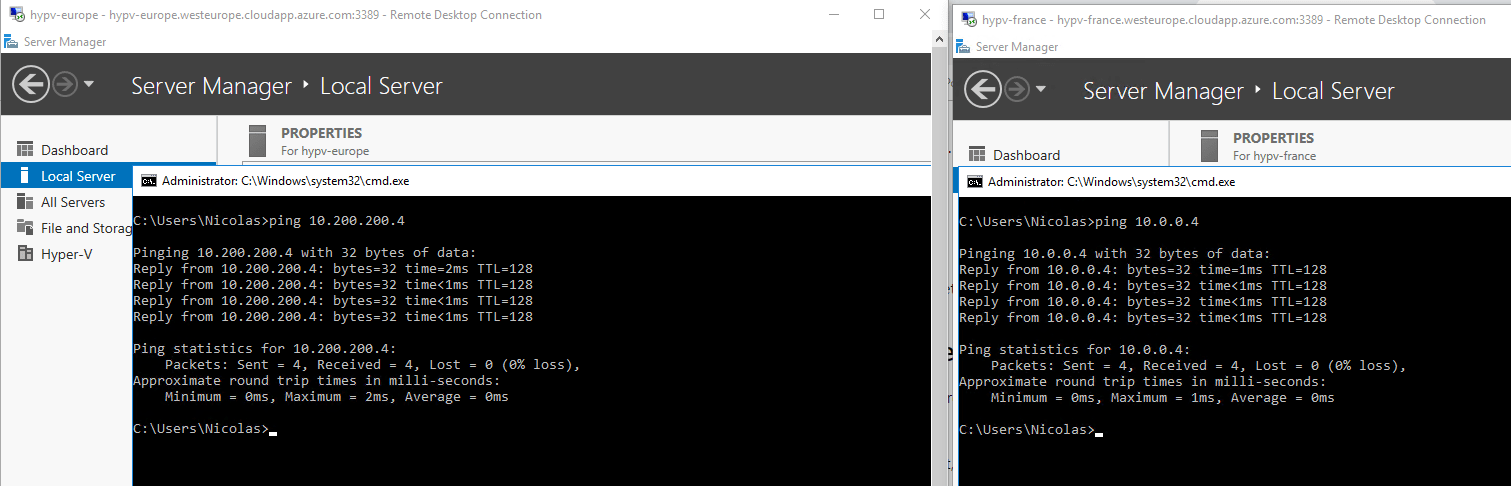Click 'For hypv-france' properties subtitle
This screenshot has width=1511, height=486.
point(1274,156)
